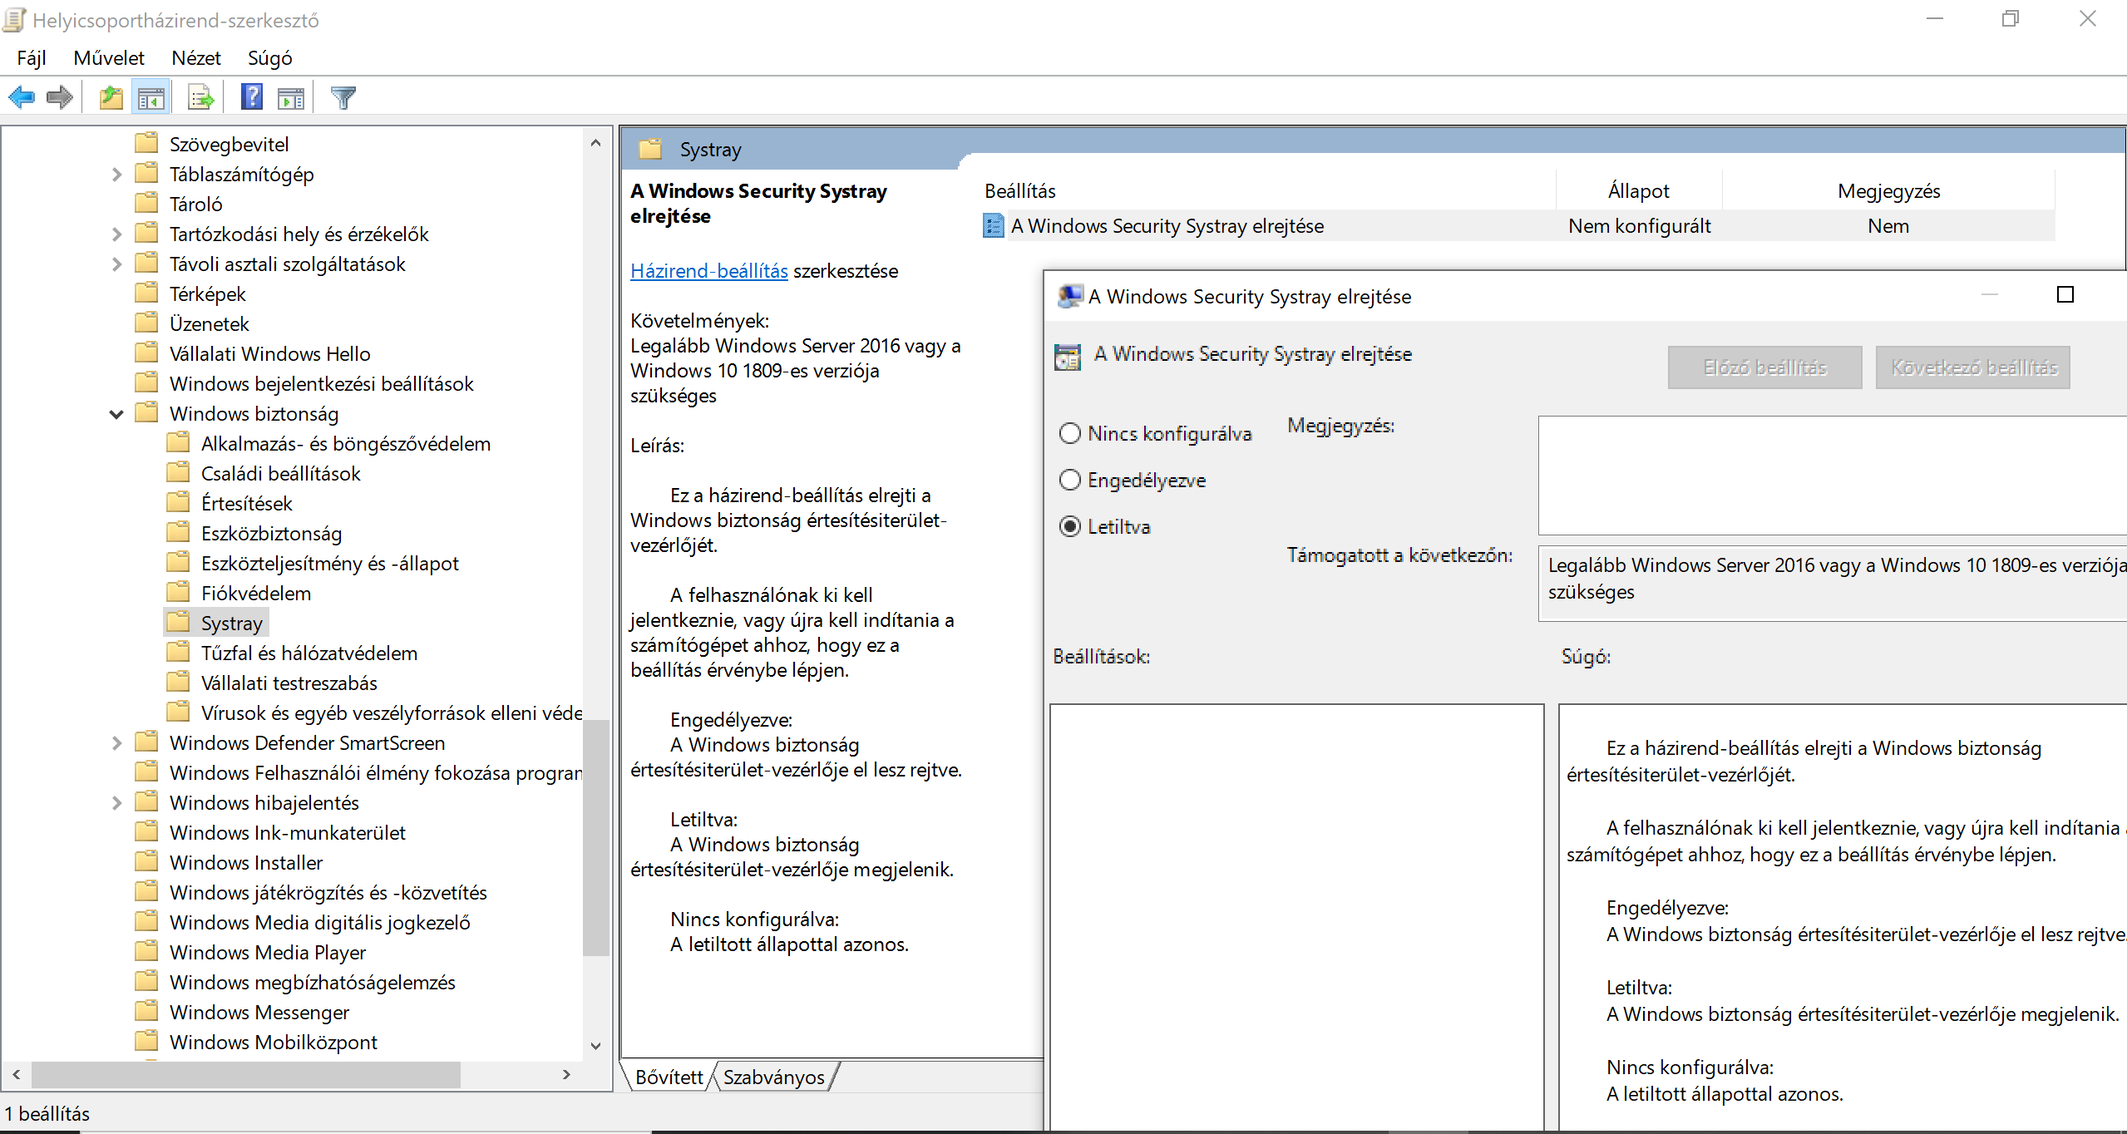Click the tree horizontal scrollbar thumb

tap(246, 1075)
